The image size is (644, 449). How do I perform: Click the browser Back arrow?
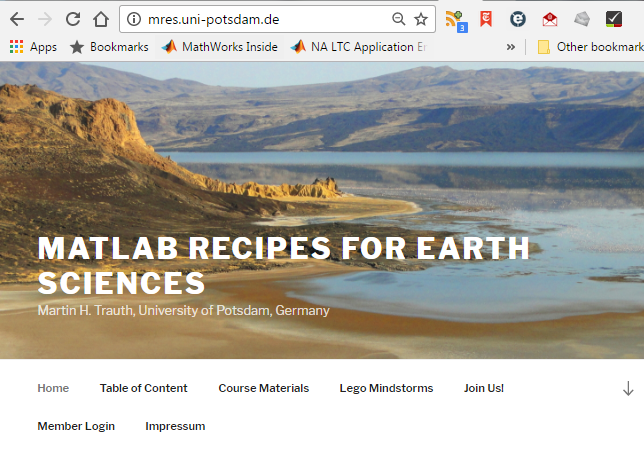tap(17, 19)
